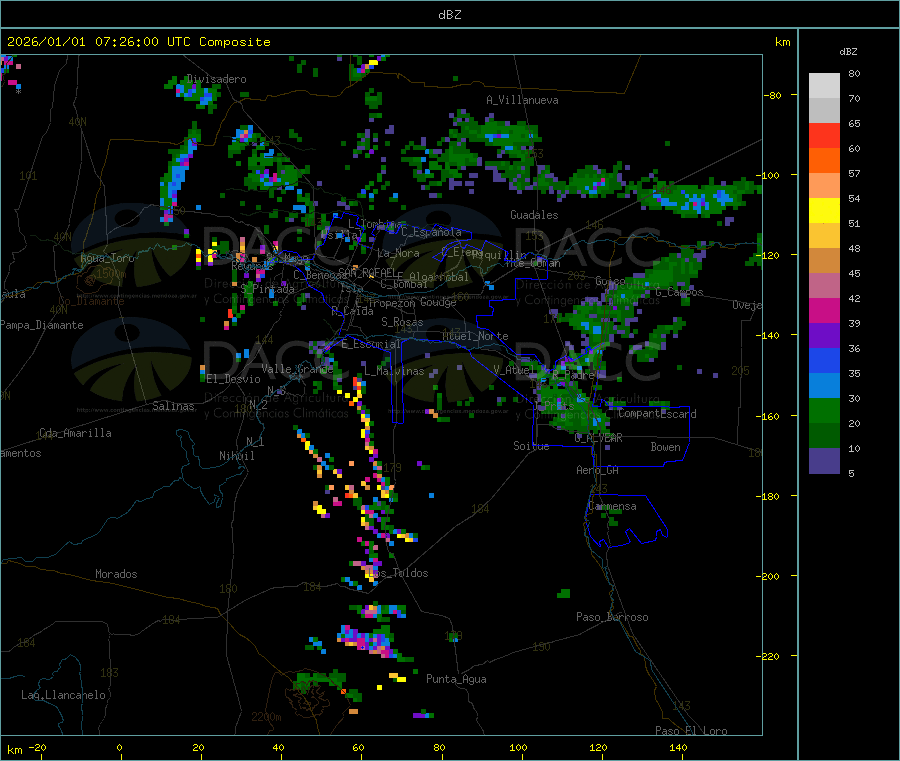Image resolution: width=900 pixels, height=761 pixels.
Task: Select the slate 10 dBZ legend swatch
Action: [824, 461]
